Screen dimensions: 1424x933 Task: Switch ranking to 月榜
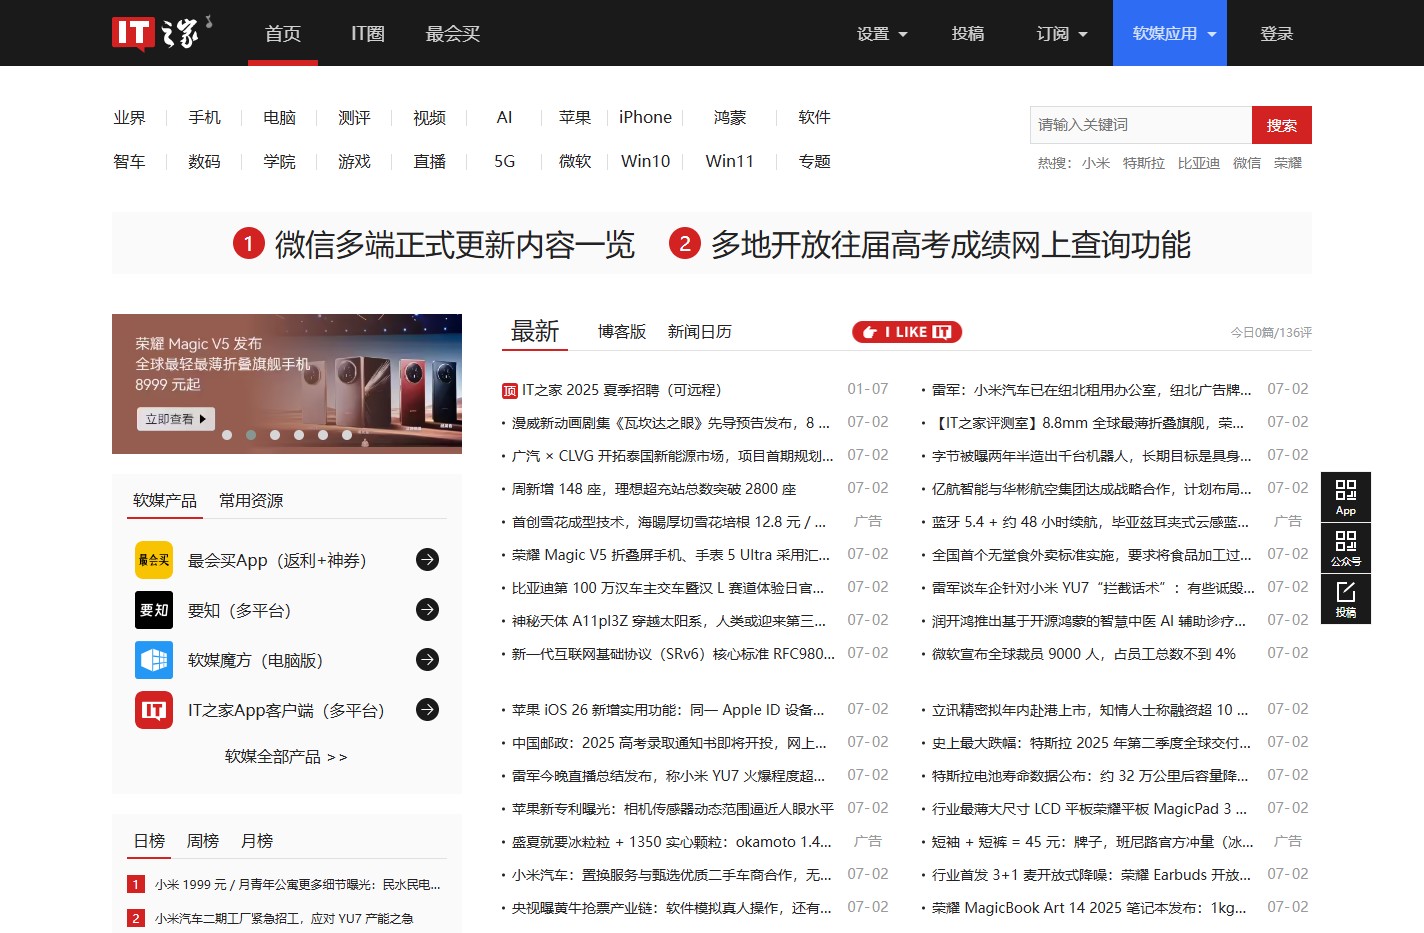pyautogui.click(x=257, y=841)
